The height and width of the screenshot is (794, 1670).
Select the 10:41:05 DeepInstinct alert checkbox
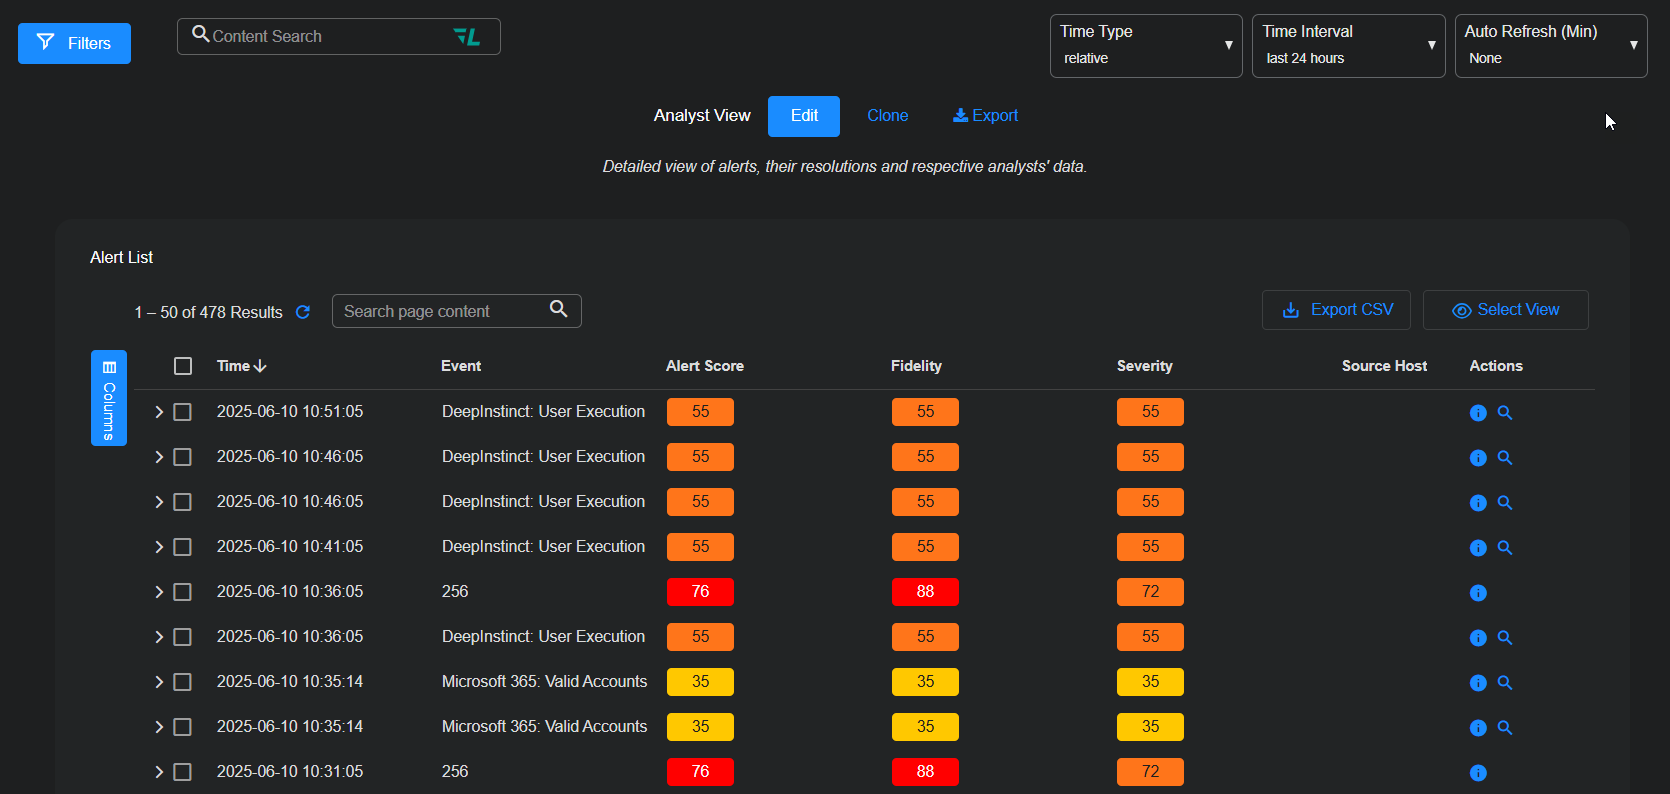pos(183,547)
